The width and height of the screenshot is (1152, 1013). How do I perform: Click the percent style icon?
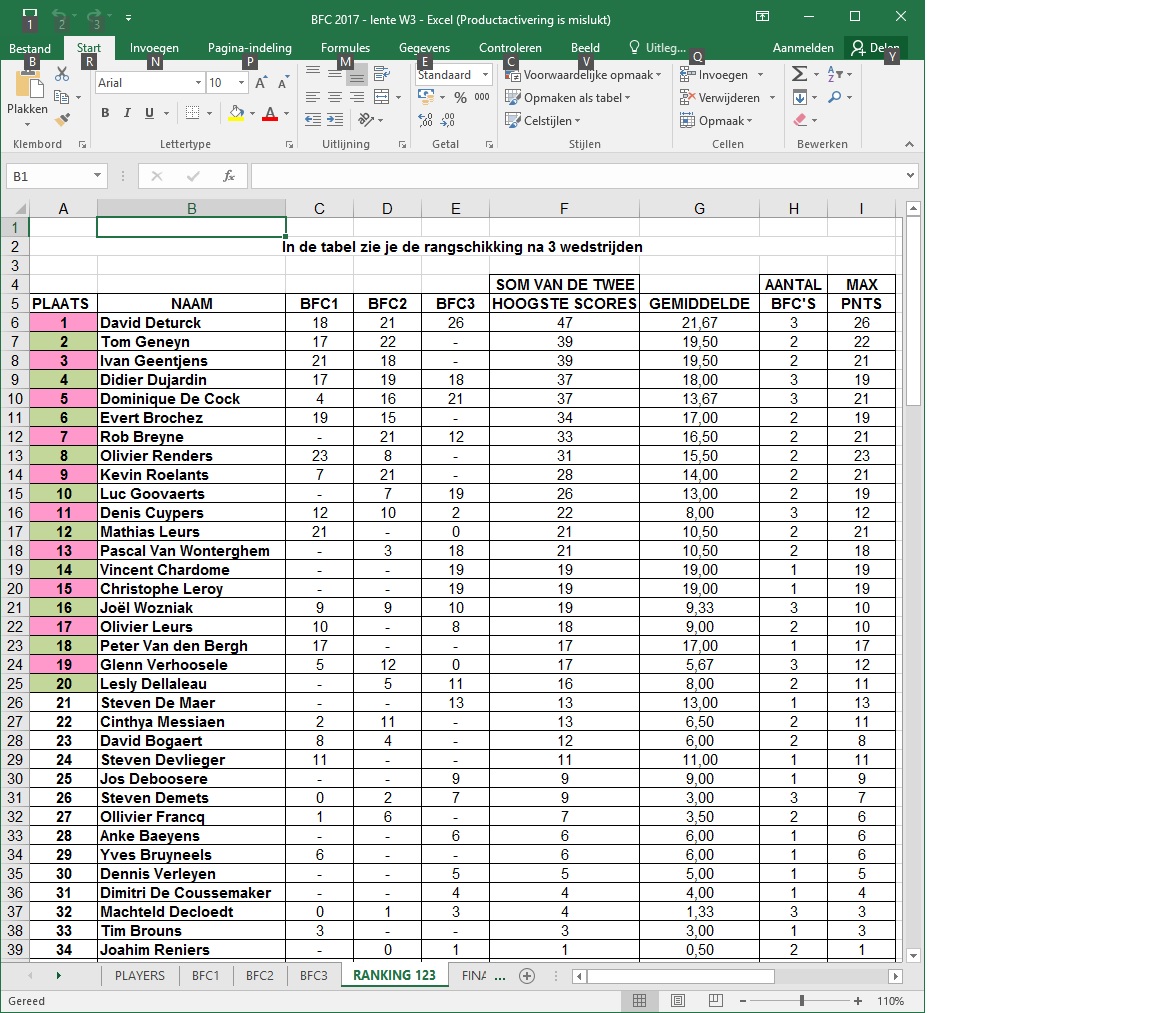click(460, 97)
